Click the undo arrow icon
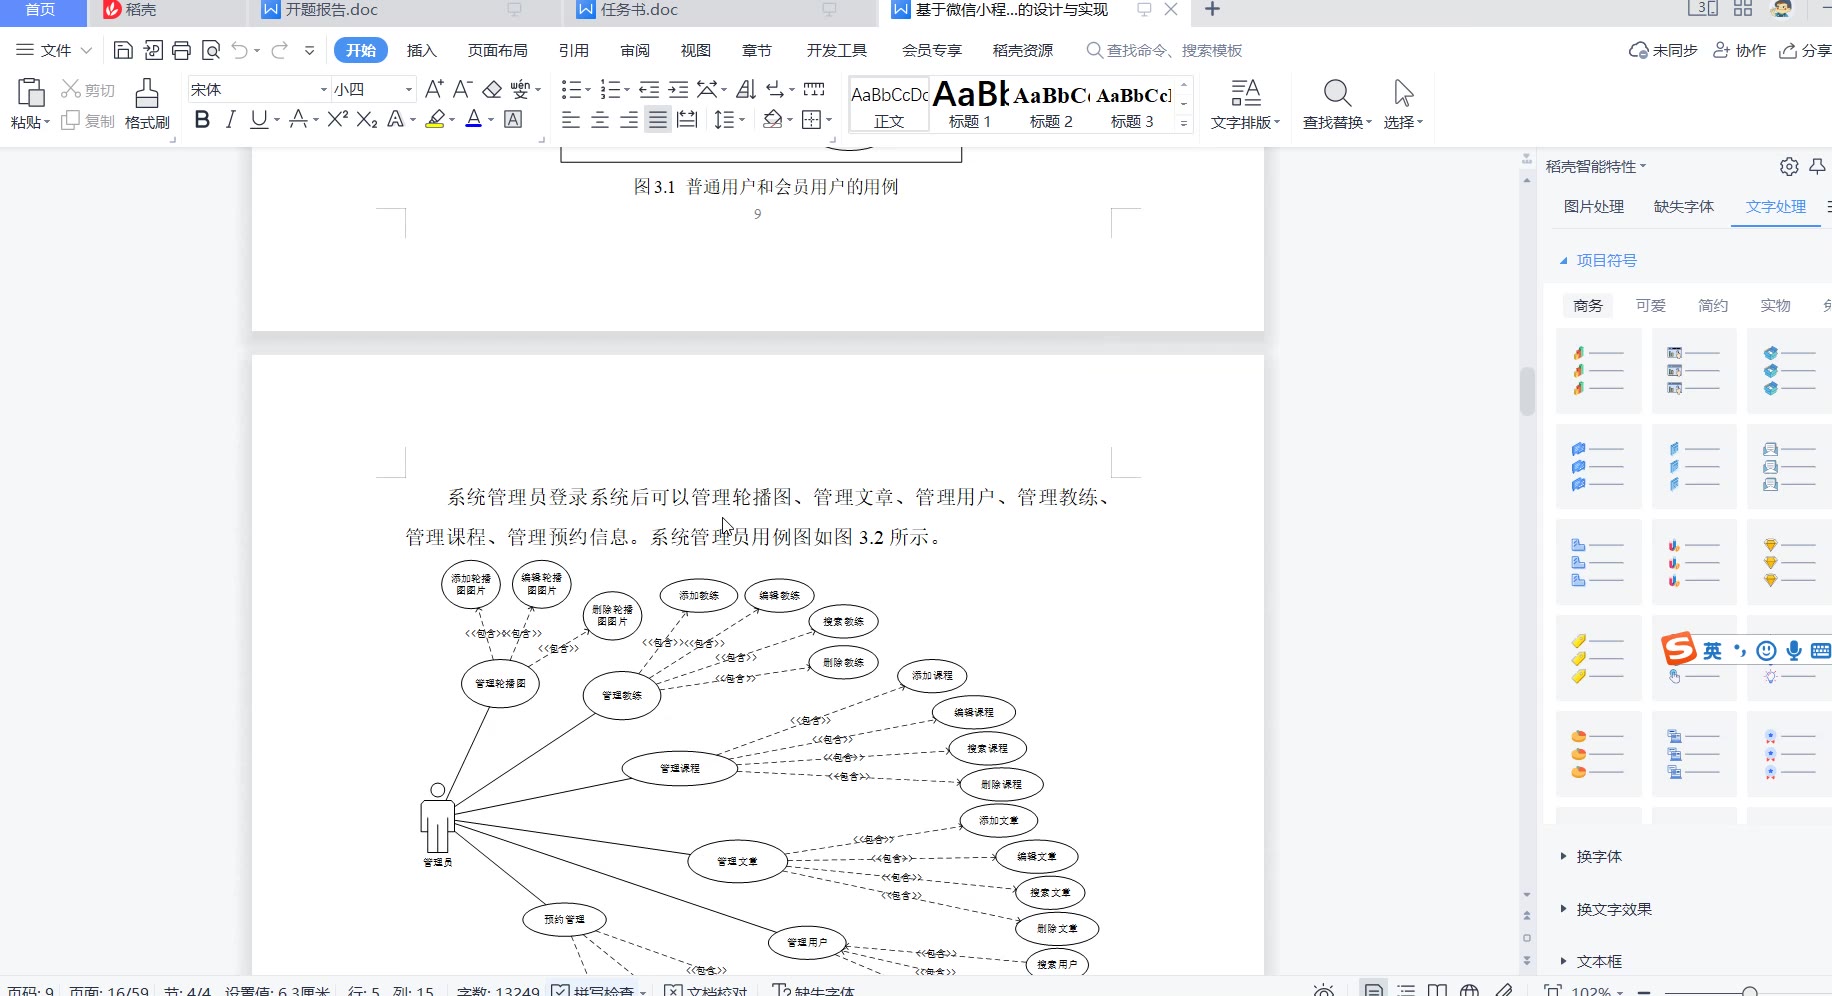Screen dimensions: 1832x996 [239, 50]
